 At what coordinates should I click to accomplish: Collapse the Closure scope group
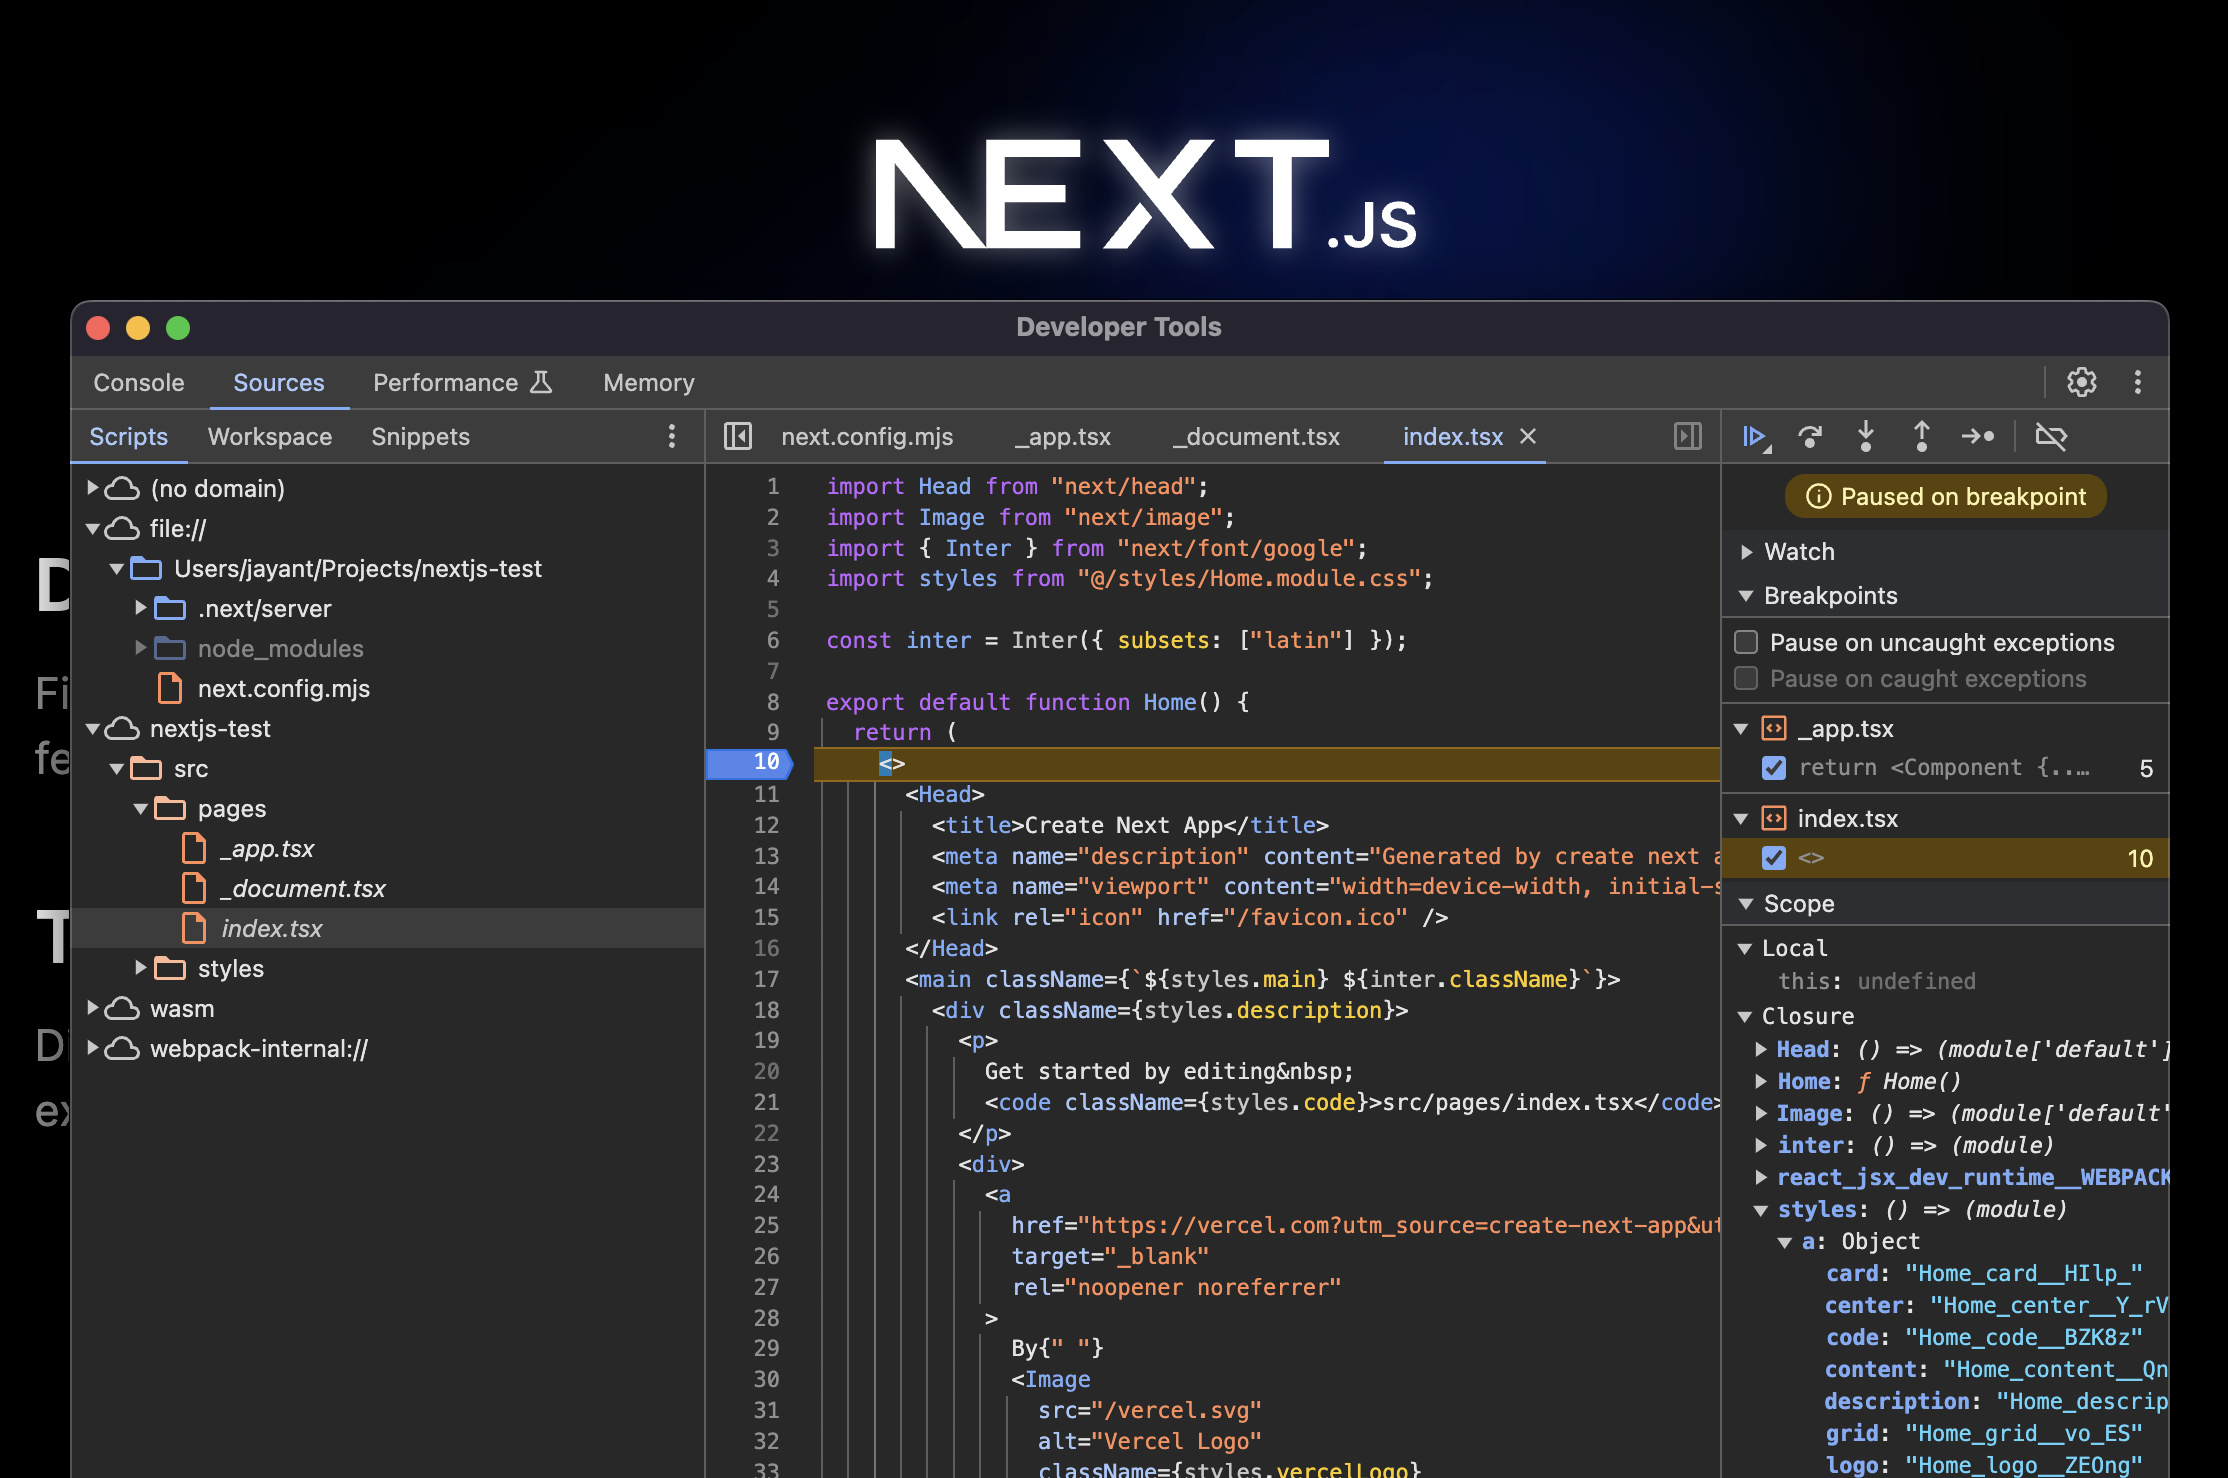click(x=1745, y=1016)
